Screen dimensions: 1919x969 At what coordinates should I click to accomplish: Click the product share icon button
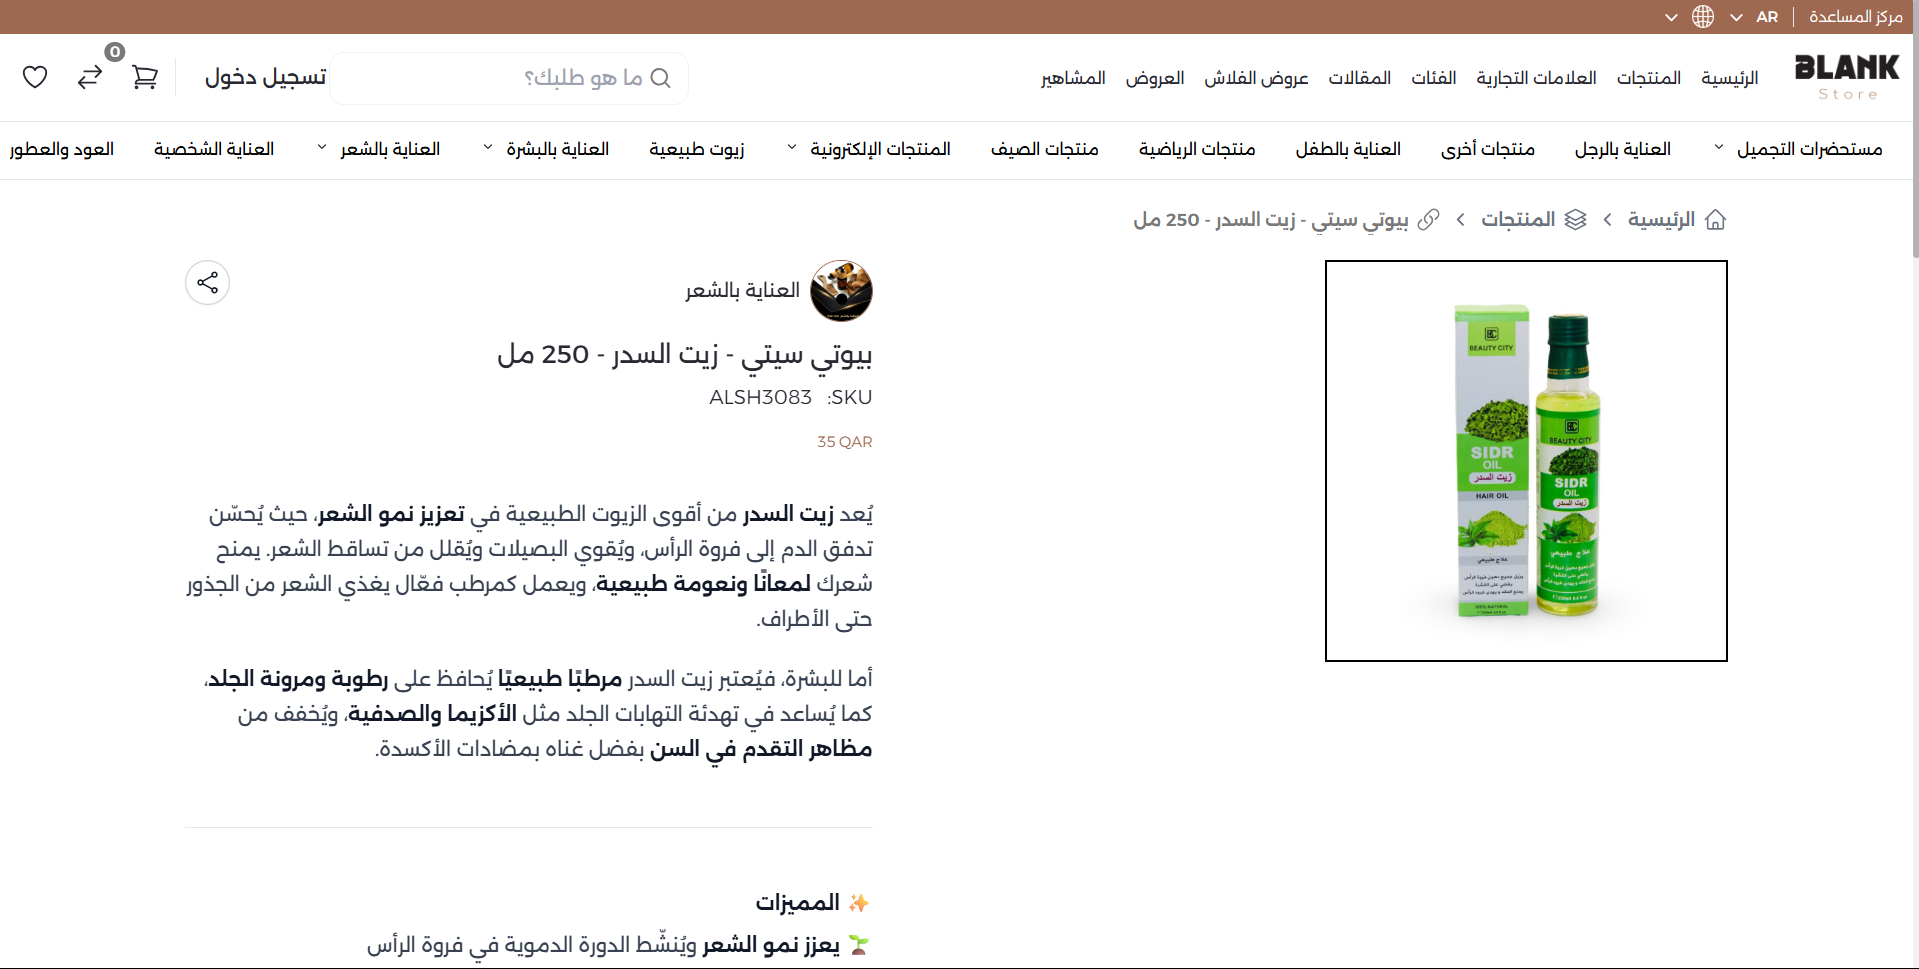click(x=208, y=283)
